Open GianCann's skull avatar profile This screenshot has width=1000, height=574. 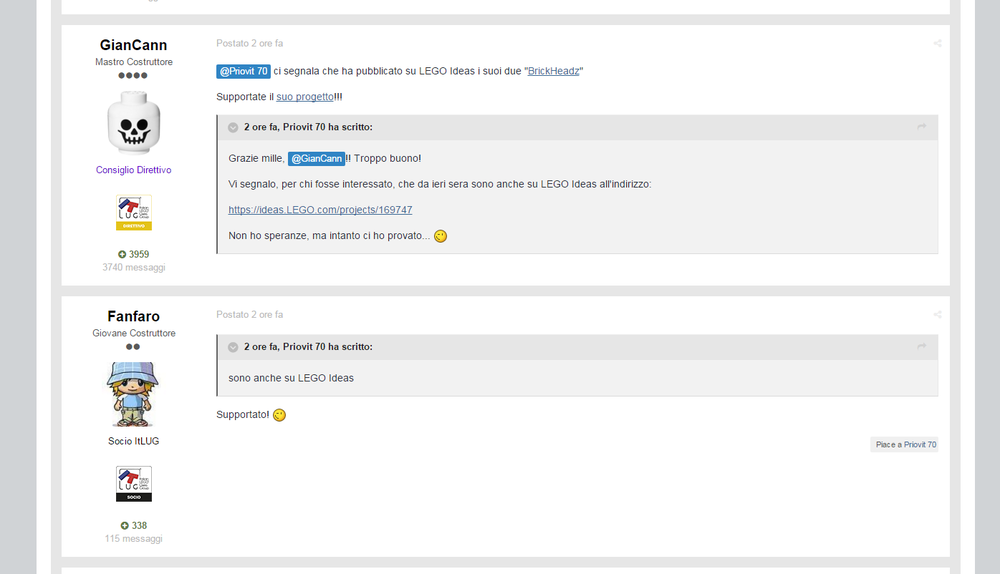click(x=134, y=122)
